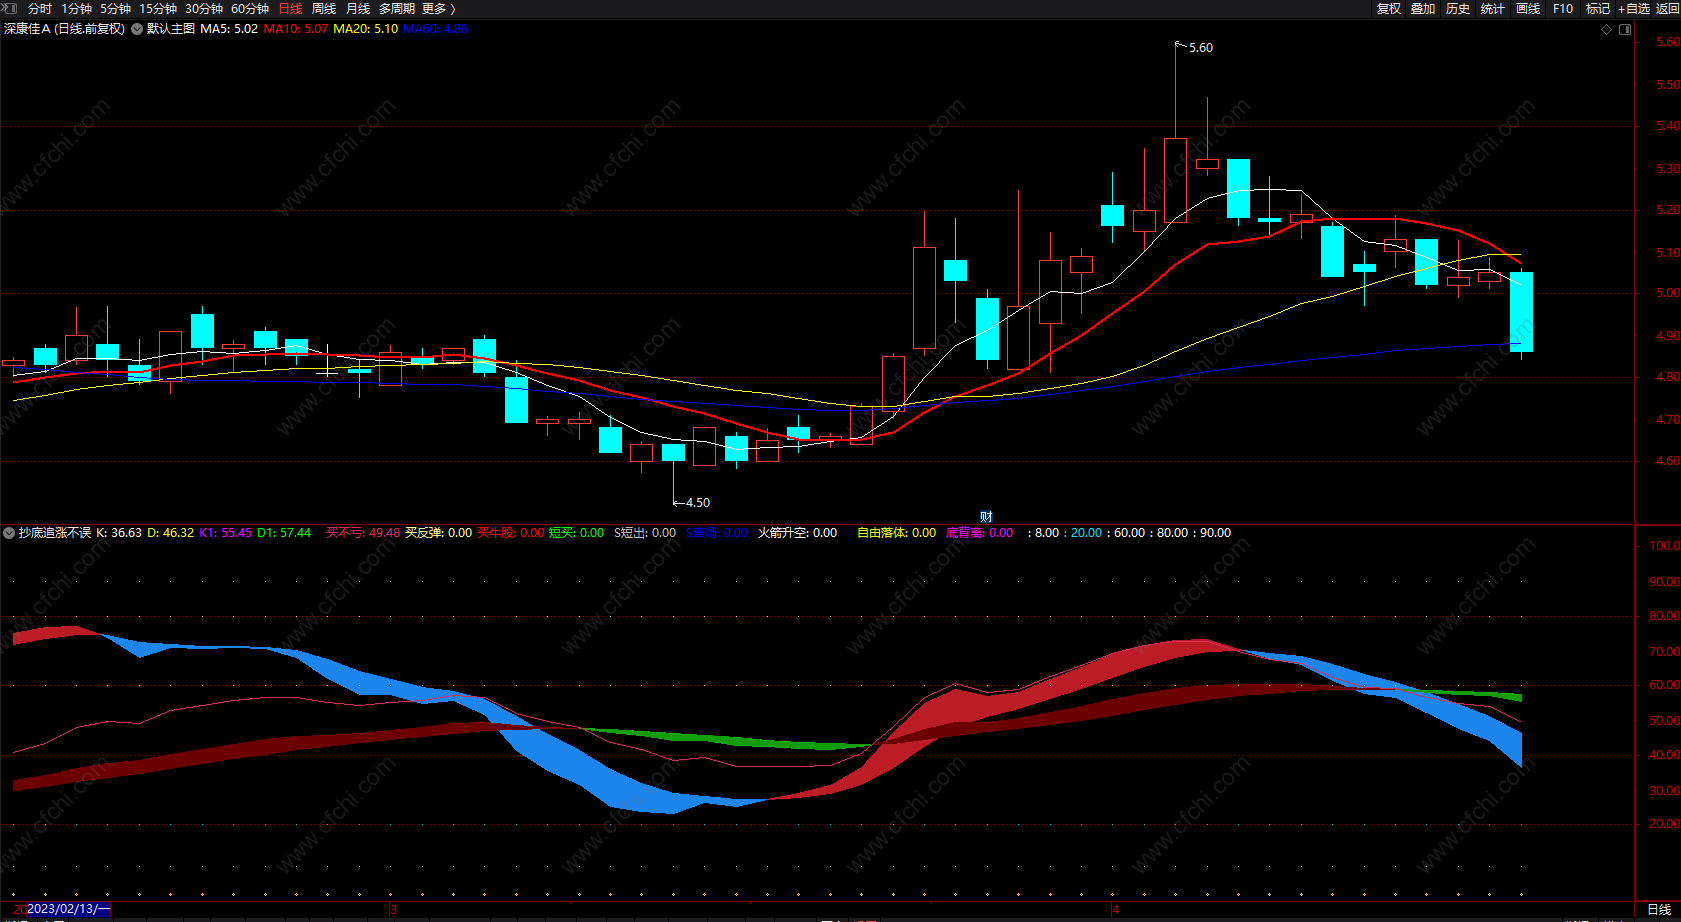Click the D: 46.32 indicator value
The height and width of the screenshot is (922, 1681).
(x=171, y=533)
